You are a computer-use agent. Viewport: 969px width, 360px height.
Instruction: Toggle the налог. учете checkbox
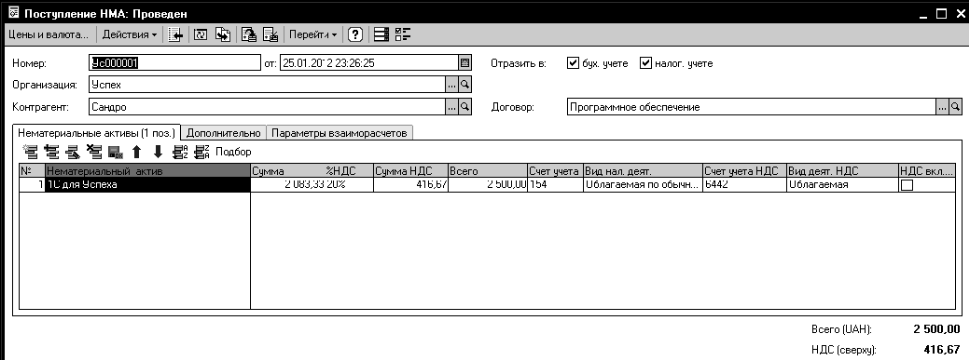point(646,63)
